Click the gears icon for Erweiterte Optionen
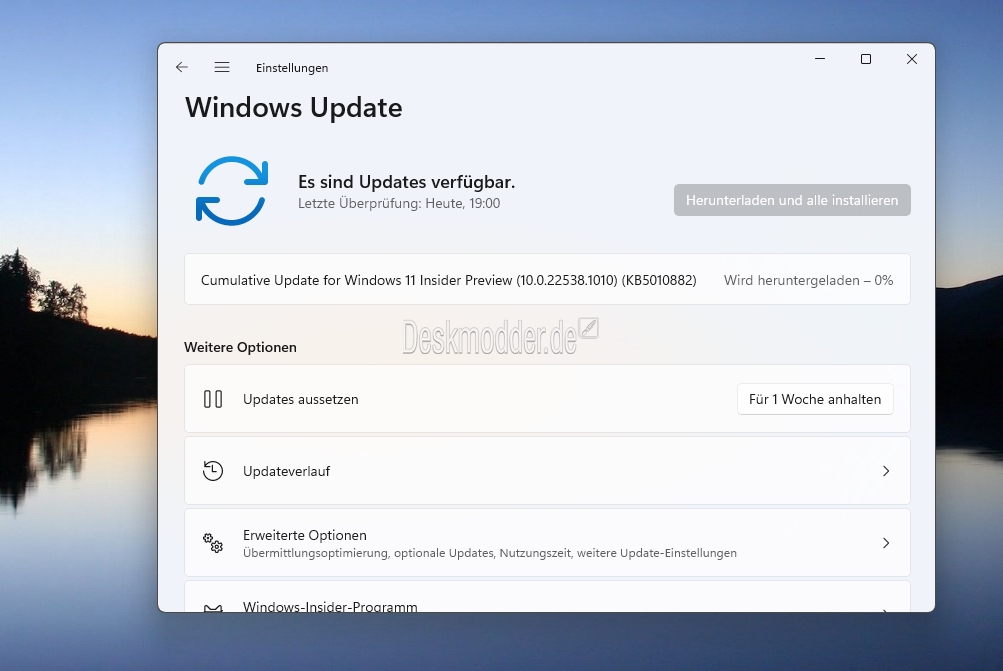 [x=213, y=543]
